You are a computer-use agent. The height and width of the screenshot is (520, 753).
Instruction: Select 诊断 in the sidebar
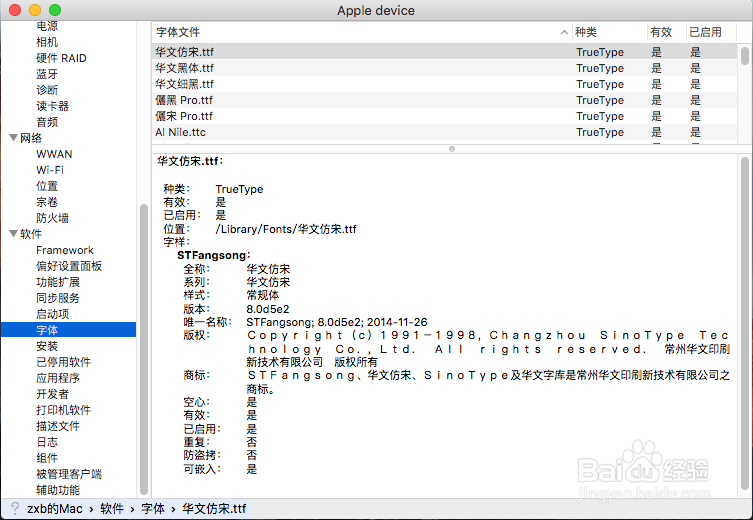pos(47,90)
